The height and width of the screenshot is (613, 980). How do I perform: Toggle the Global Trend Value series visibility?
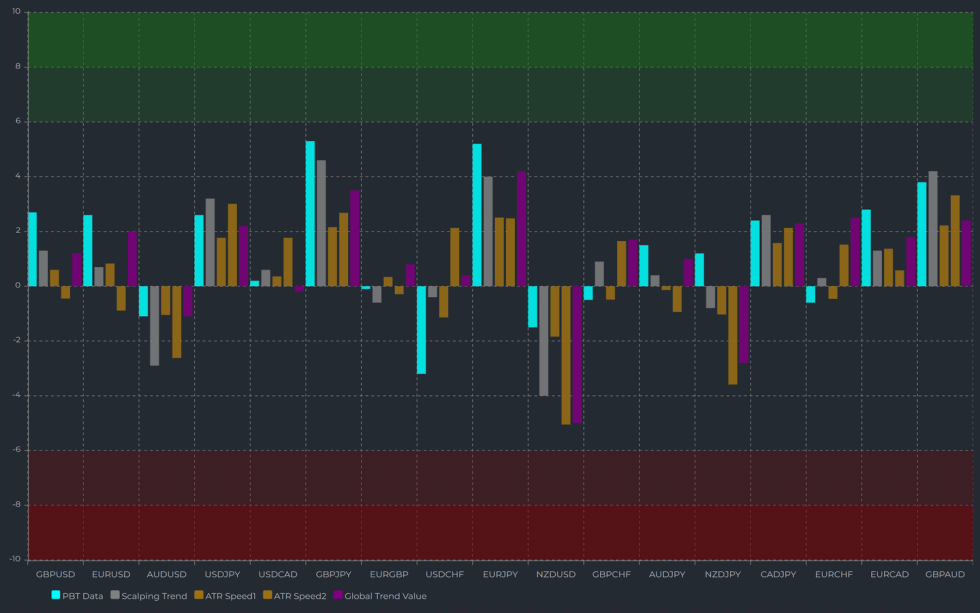pyautogui.click(x=386, y=595)
